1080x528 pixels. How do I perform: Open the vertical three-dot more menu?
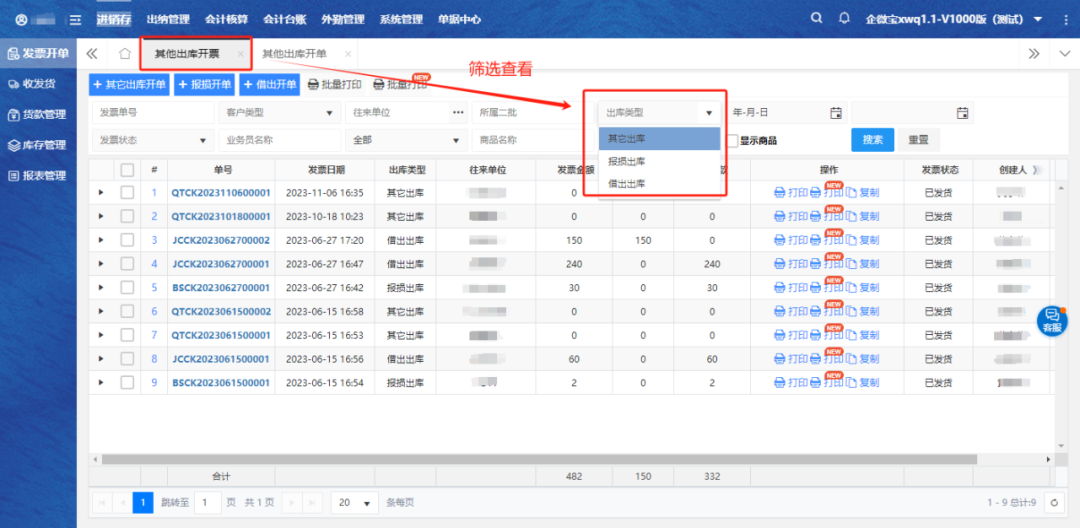coord(1066,19)
